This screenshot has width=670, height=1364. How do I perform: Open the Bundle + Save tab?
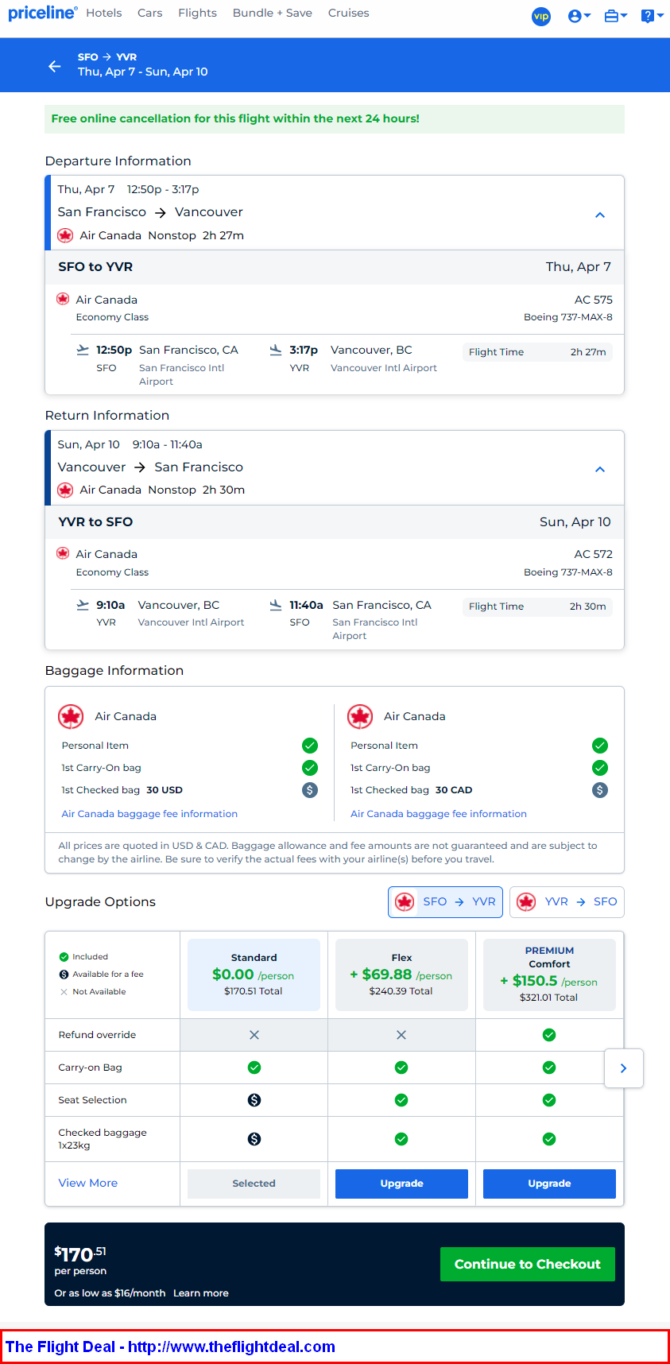tap(272, 13)
